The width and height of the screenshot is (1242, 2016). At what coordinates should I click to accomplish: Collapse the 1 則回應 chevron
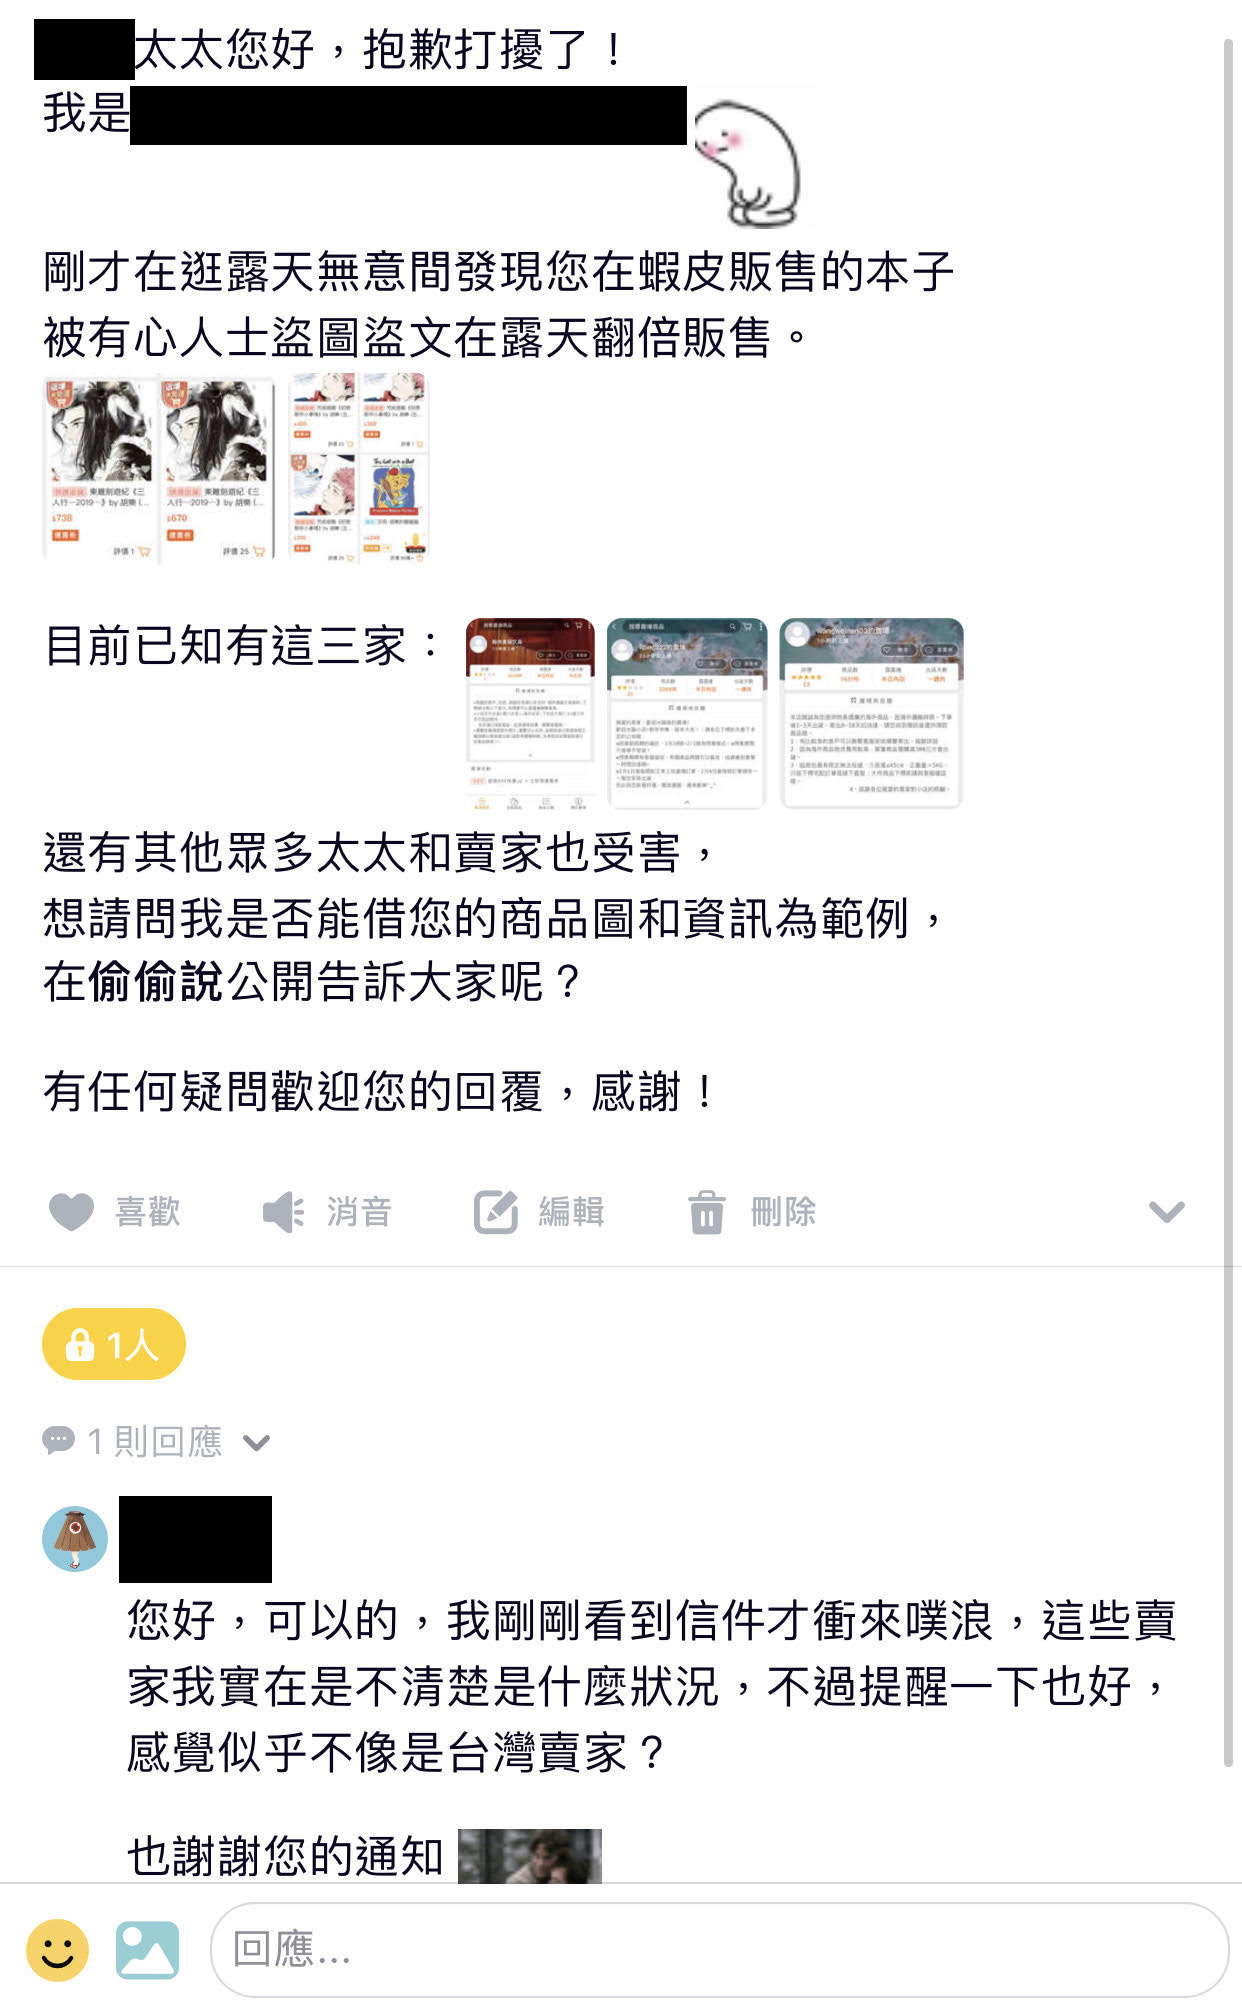click(257, 1442)
